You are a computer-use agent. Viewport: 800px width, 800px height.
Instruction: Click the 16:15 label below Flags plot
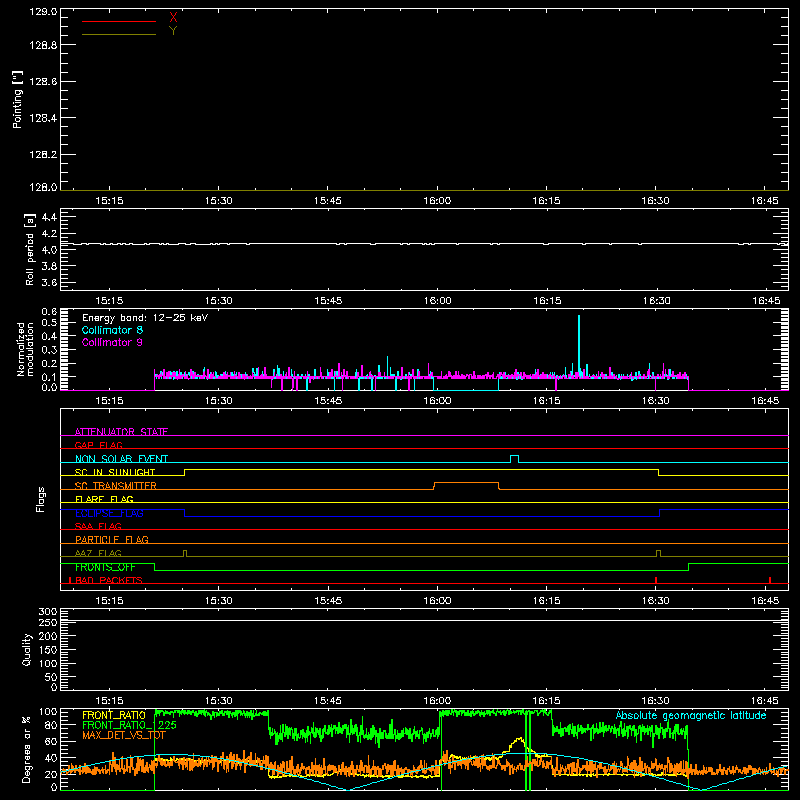point(546,601)
